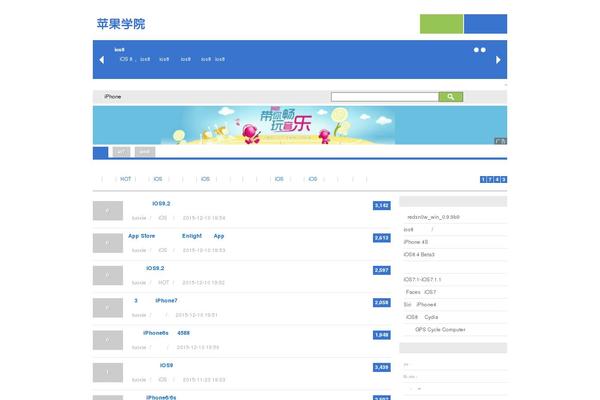Click the small ad marker on the banner corner

501,141
